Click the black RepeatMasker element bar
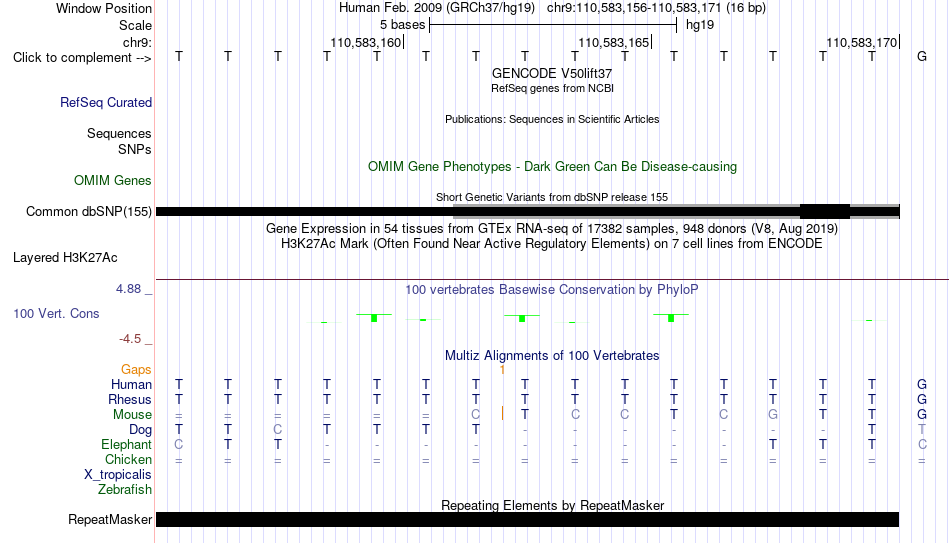Viewport: 950px width, 543px height. tap(527, 519)
